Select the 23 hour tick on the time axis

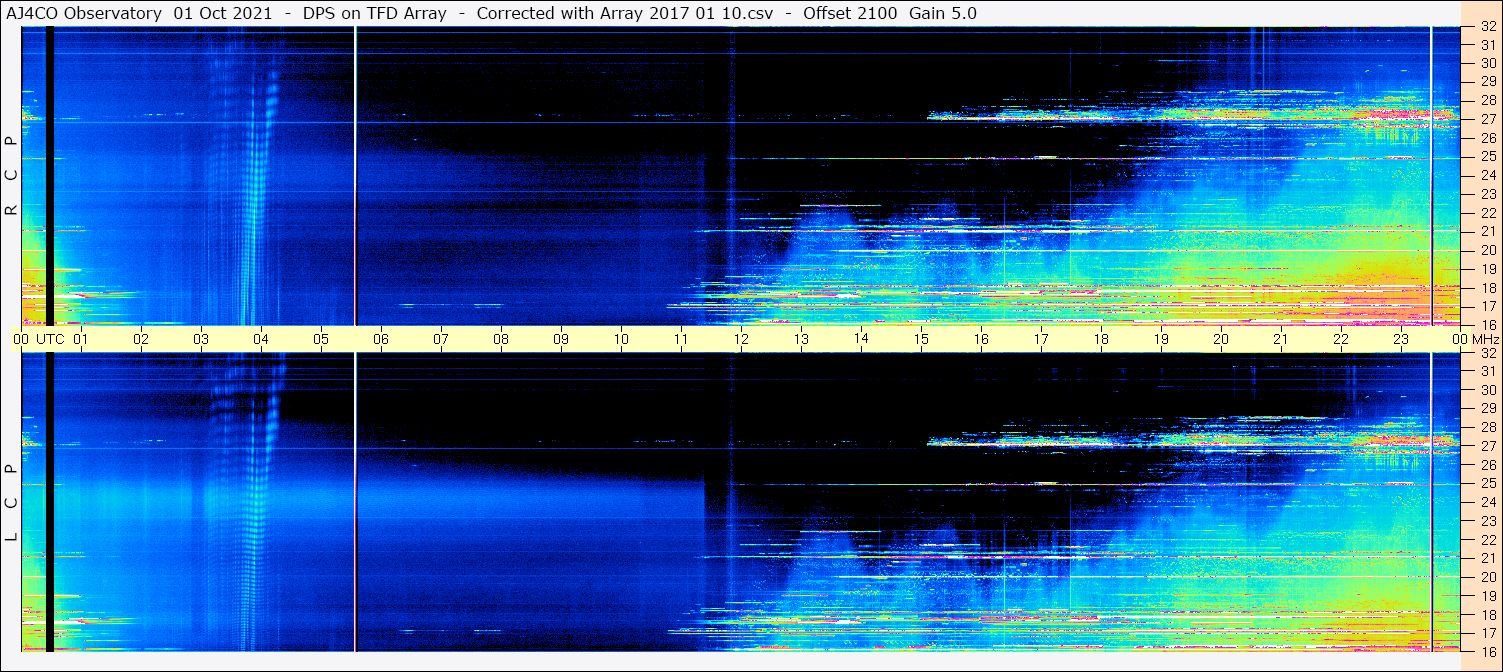click(1401, 339)
